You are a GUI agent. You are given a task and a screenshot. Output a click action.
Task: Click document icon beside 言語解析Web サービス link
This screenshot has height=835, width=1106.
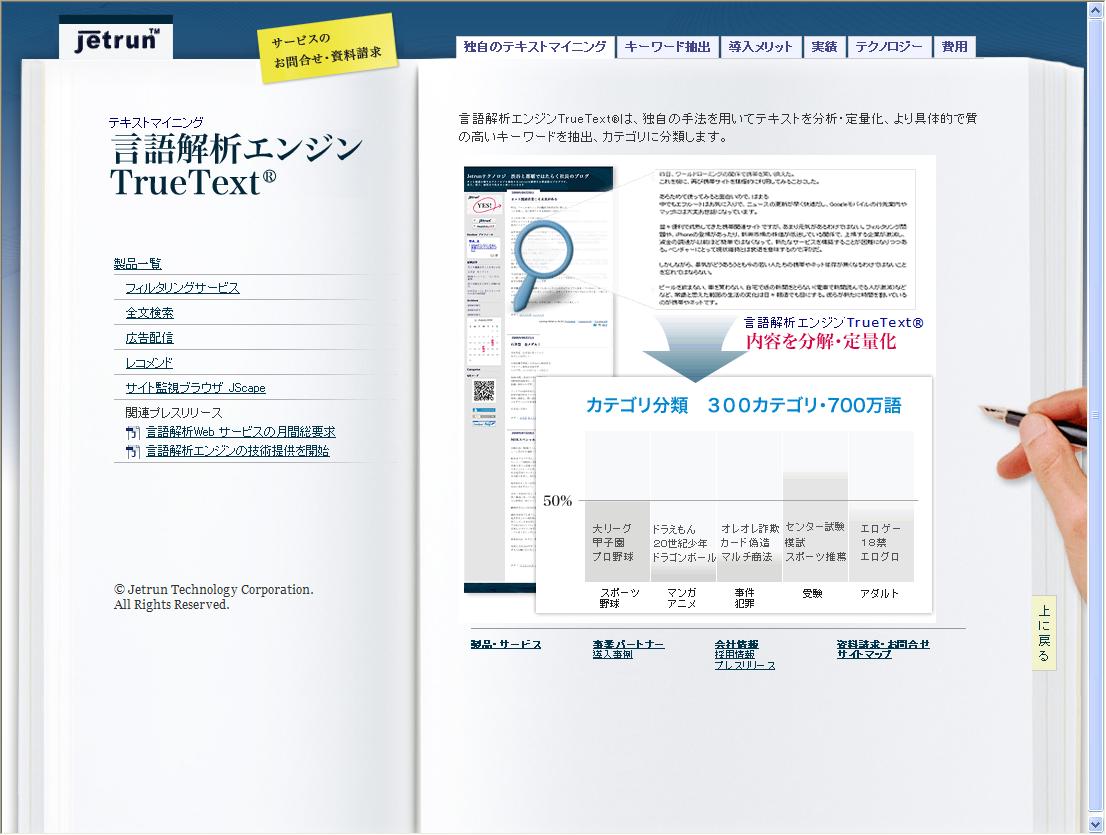(x=133, y=432)
